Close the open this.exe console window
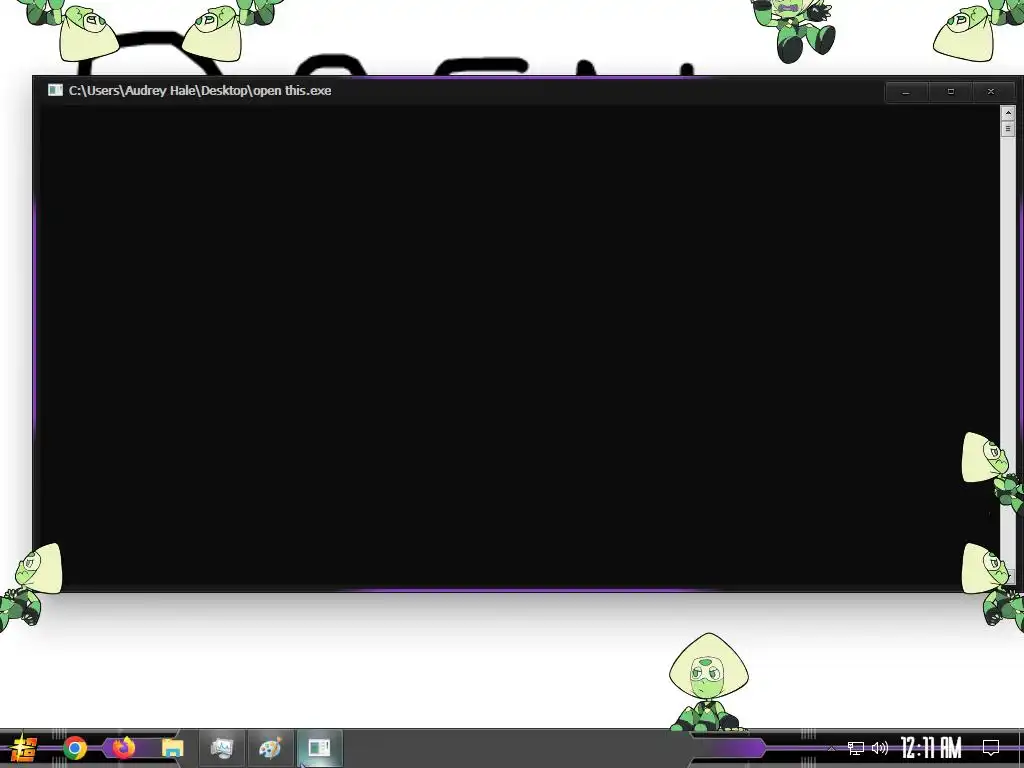Image resolution: width=1024 pixels, height=768 pixels. pyautogui.click(x=991, y=92)
